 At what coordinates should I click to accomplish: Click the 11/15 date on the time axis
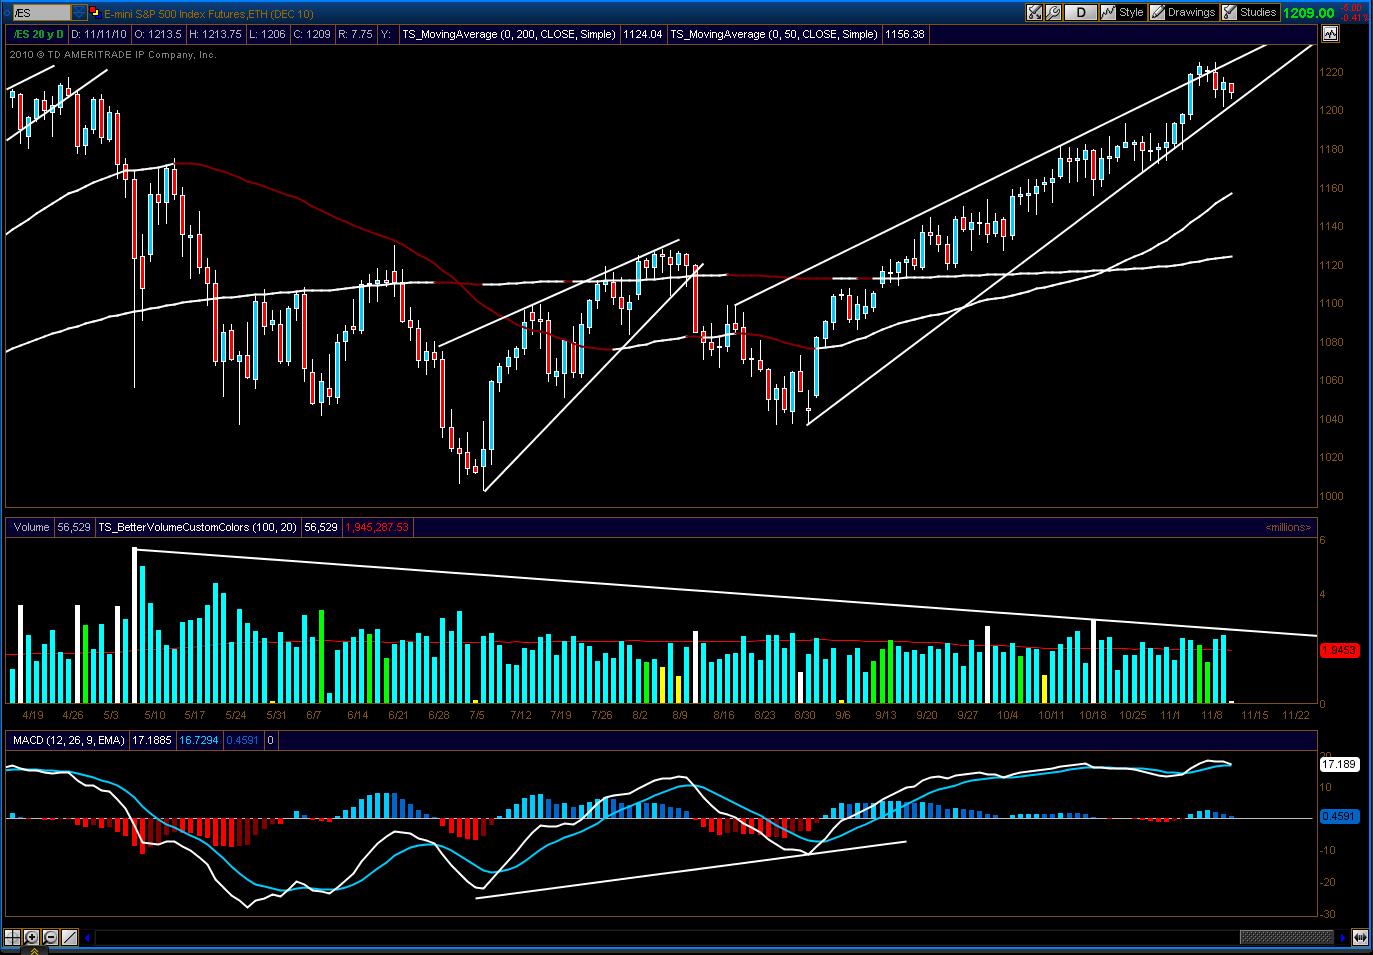click(1255, 715)
